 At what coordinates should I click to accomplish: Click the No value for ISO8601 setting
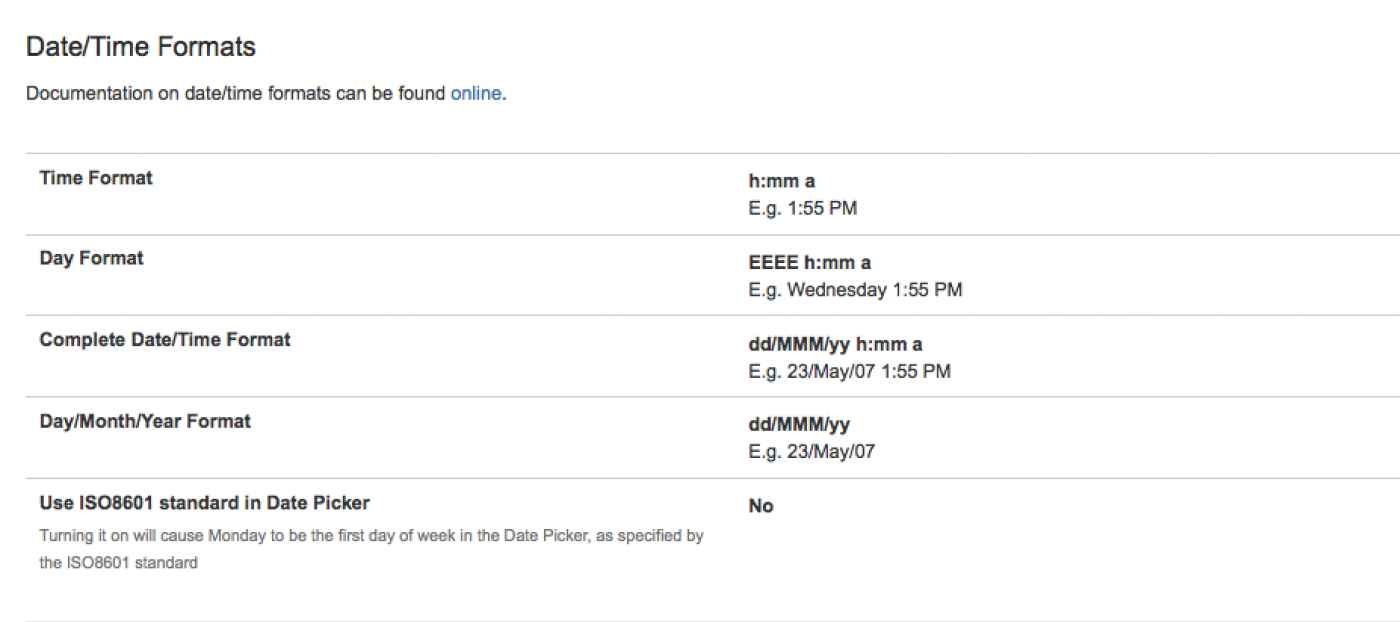point(760,506)
